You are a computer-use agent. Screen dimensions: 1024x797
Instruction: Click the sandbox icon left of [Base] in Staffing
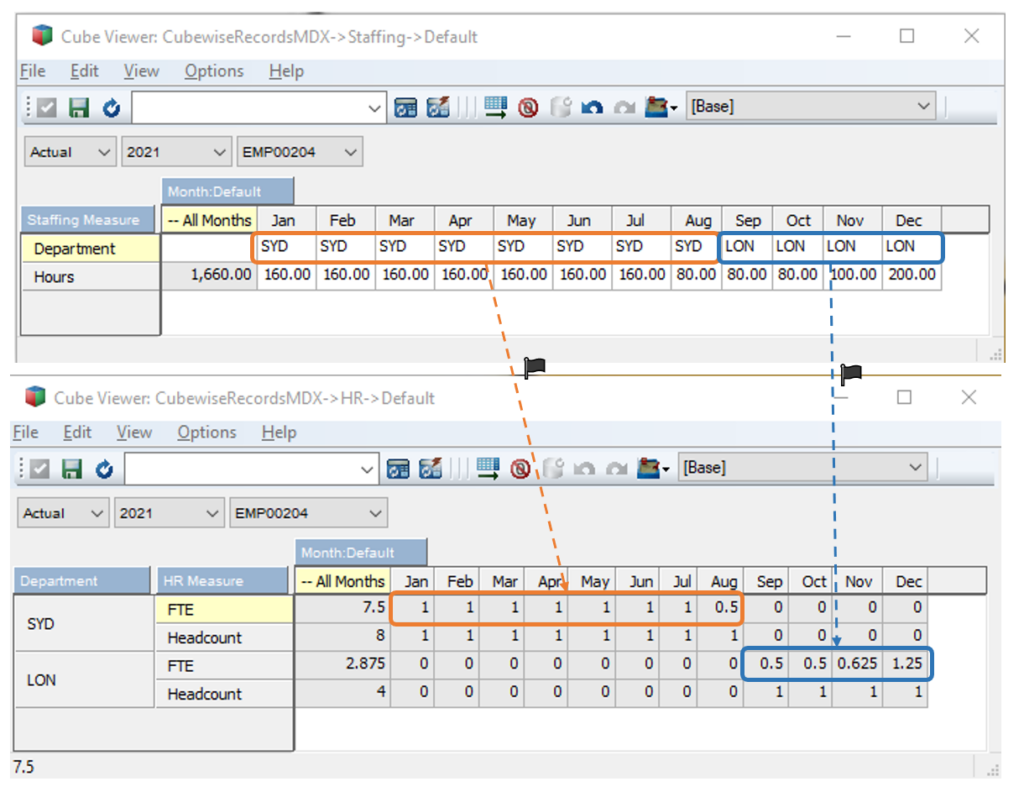tap(659, 108)
